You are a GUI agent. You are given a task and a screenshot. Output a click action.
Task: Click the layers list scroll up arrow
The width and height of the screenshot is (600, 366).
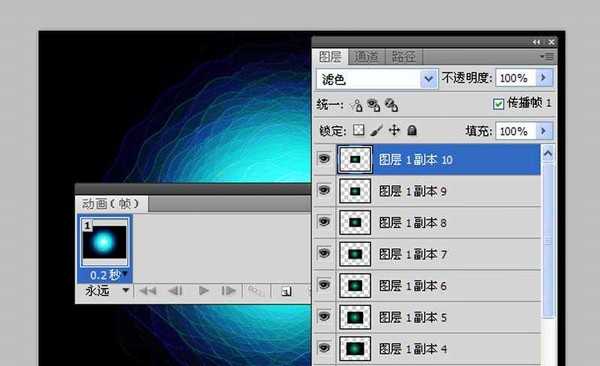(x=548, y=154)
